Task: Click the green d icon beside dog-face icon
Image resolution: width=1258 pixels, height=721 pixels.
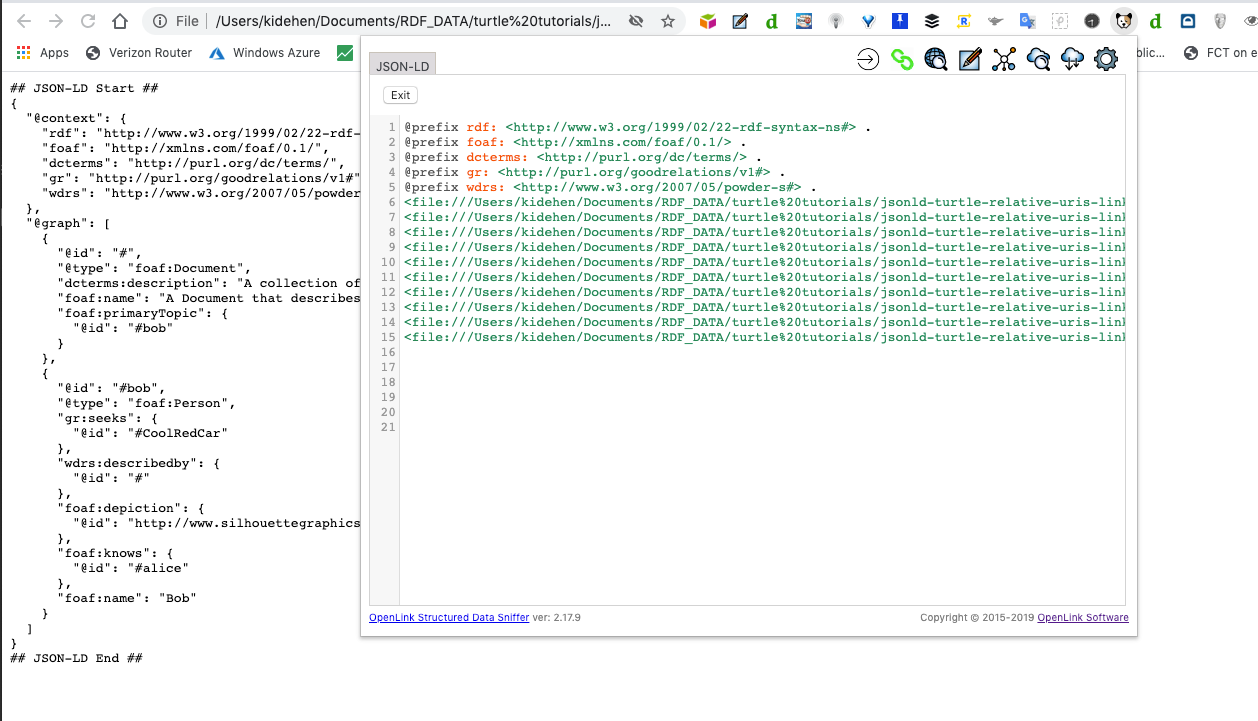Action: click(x=1156, y=21)
